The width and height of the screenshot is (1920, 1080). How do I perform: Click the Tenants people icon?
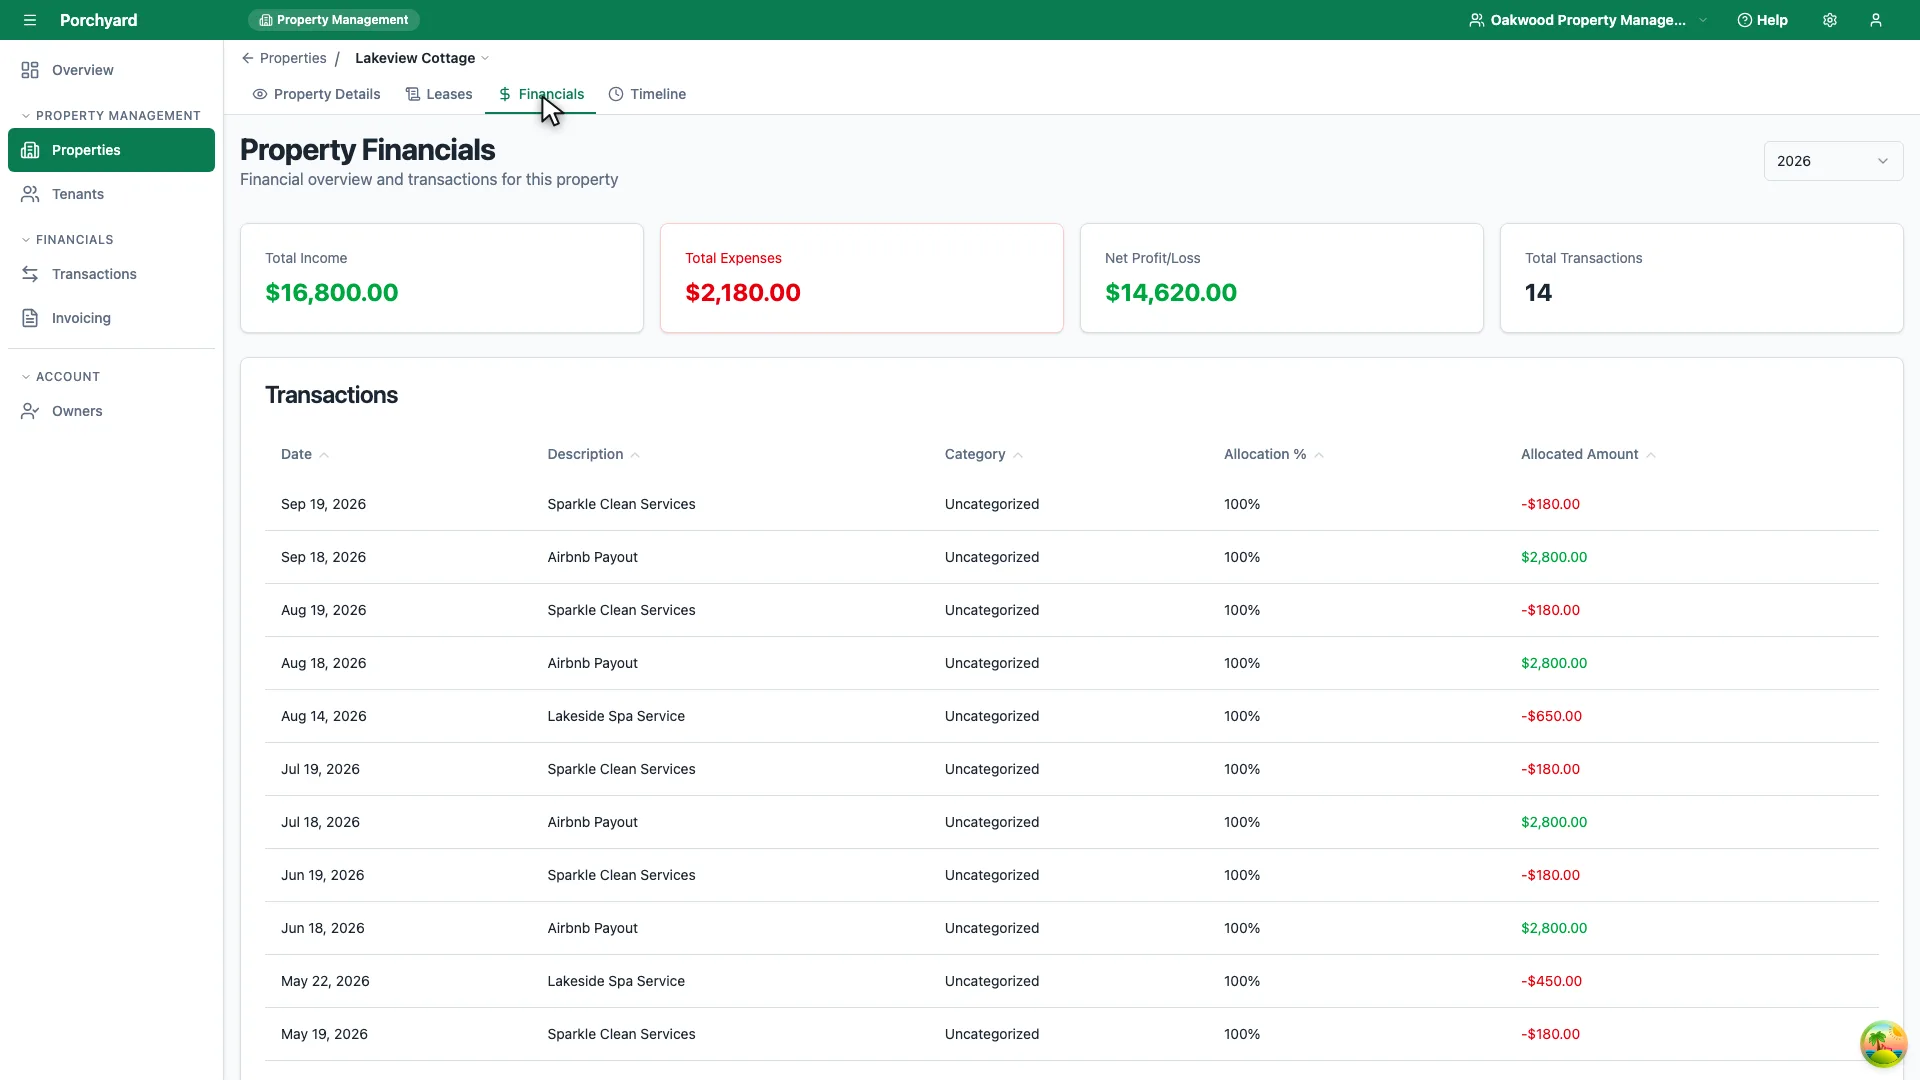pyautogui.click(x=30, y=194)
